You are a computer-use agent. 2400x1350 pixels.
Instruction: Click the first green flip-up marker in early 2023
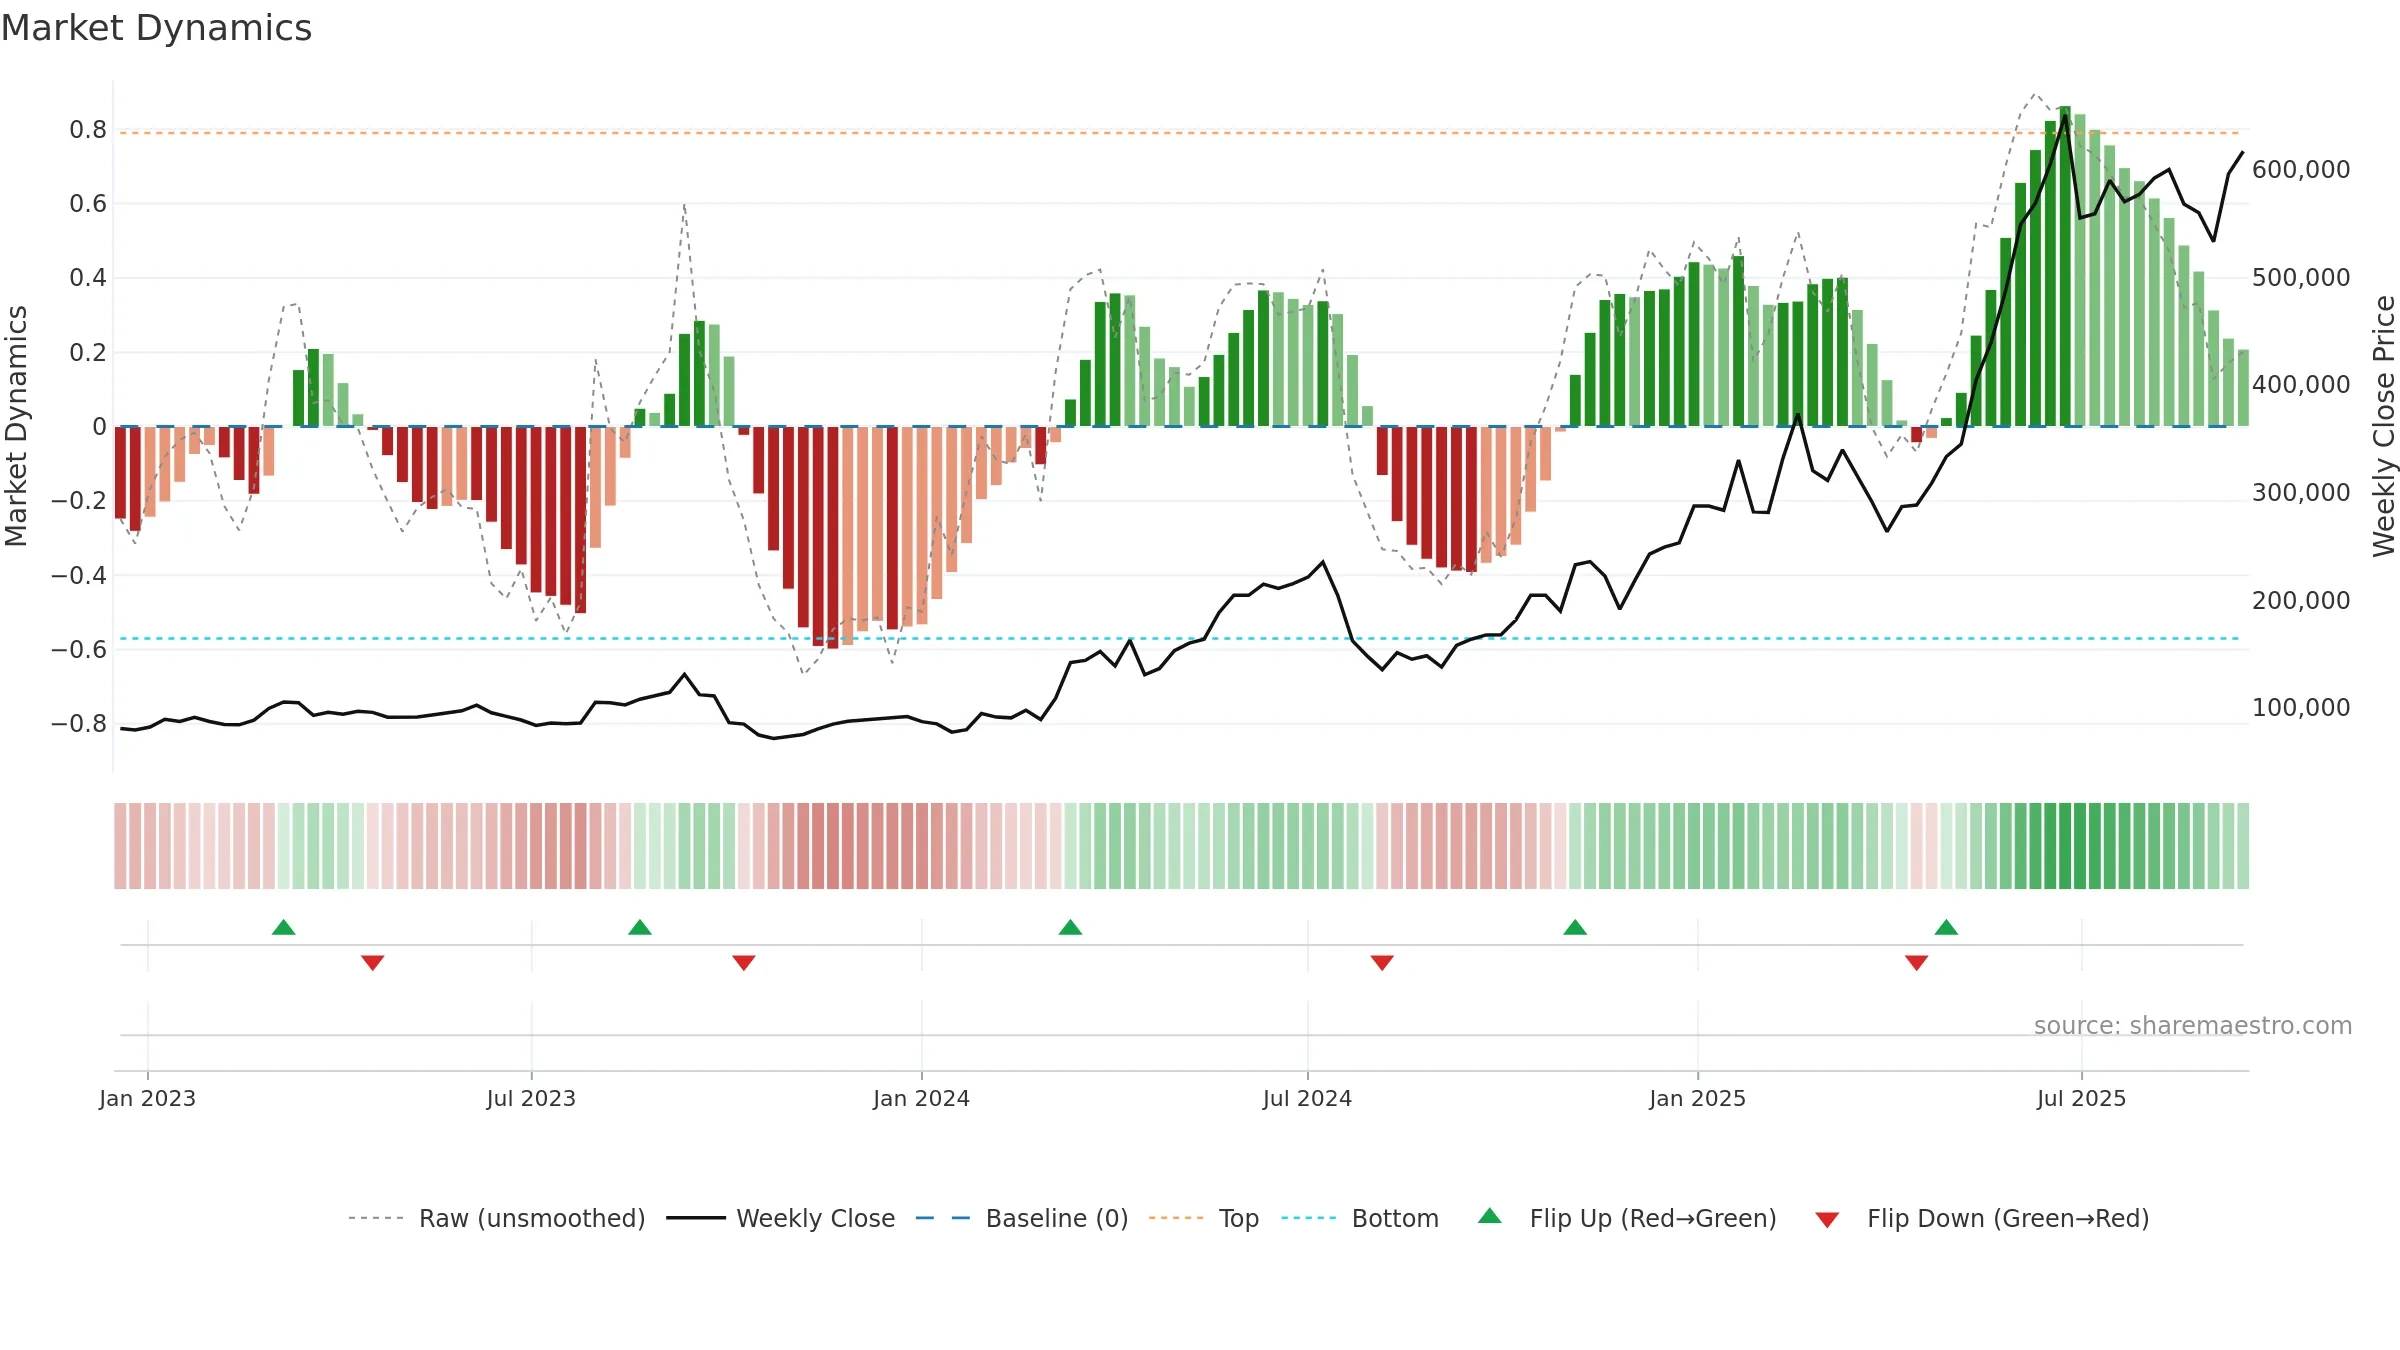(x=284, y=927)
